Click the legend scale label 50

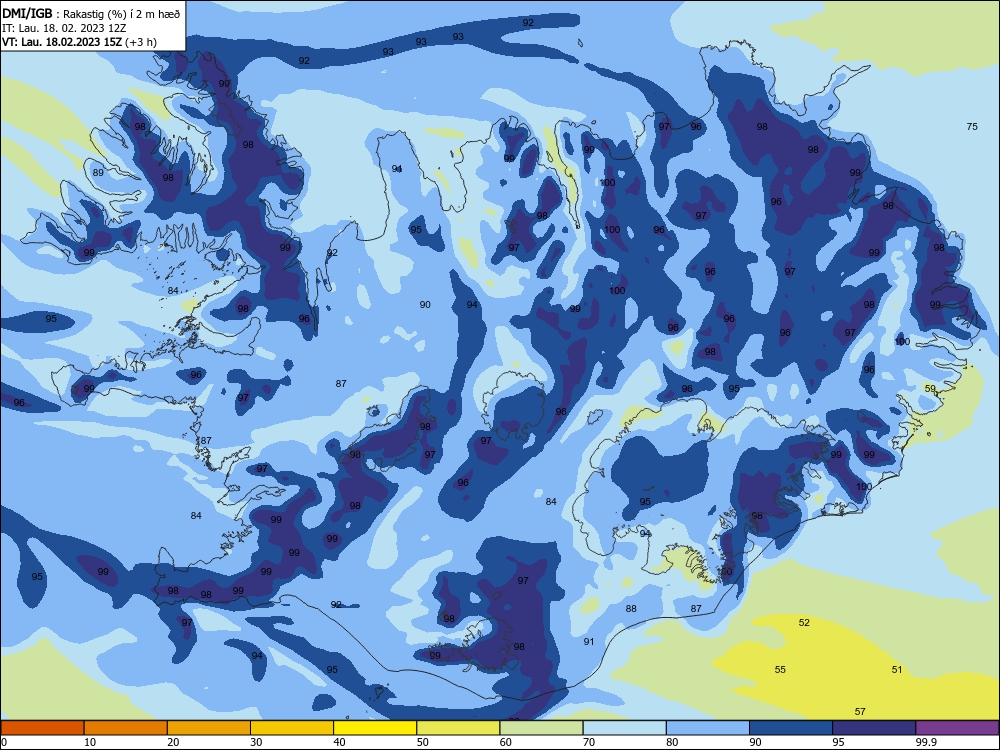pos(423,742)
